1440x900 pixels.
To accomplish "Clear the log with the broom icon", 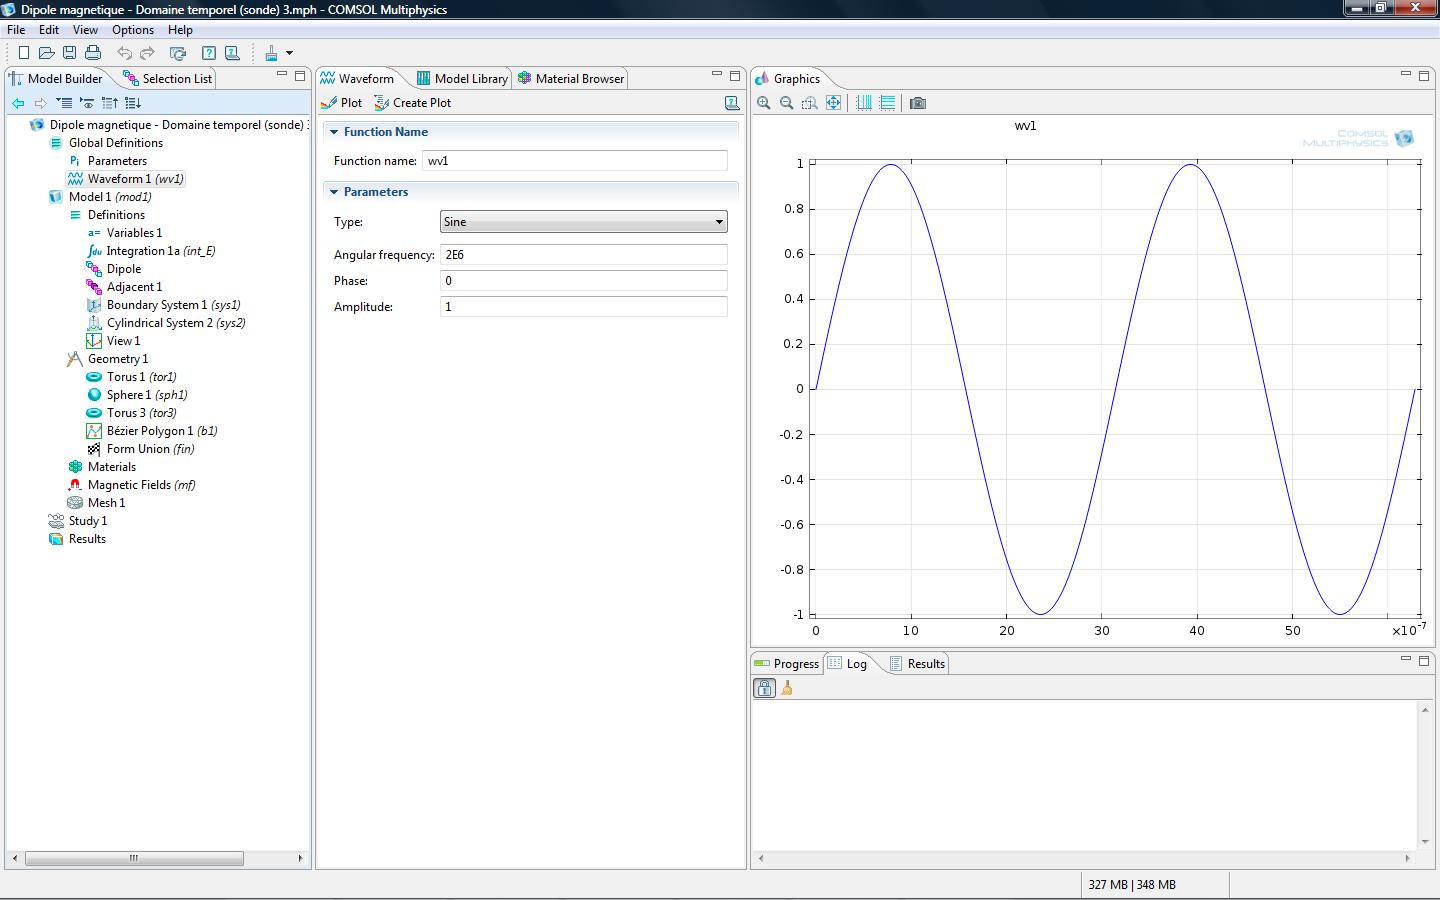I will tap(787, 688).
